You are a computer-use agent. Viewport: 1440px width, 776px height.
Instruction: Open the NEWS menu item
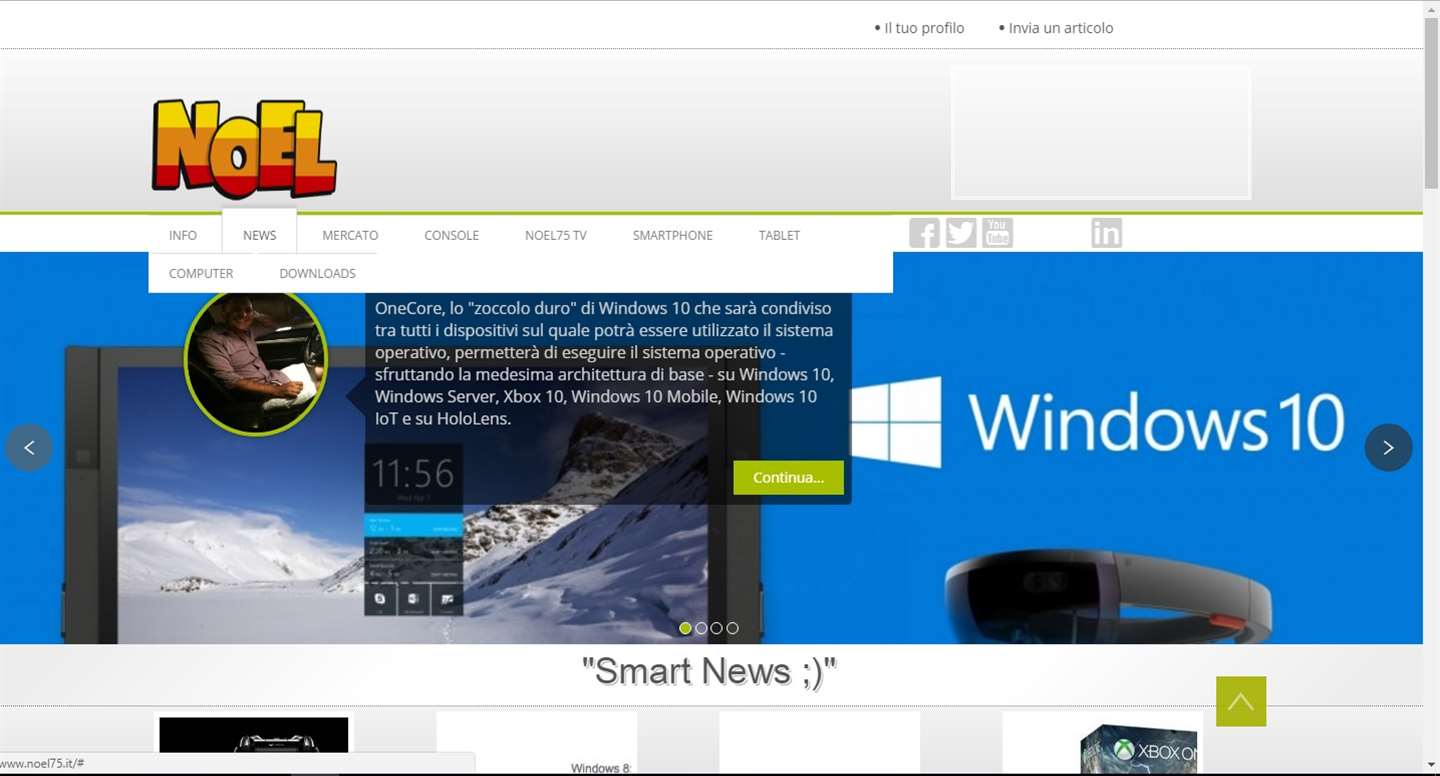click(x=259, y=235)
